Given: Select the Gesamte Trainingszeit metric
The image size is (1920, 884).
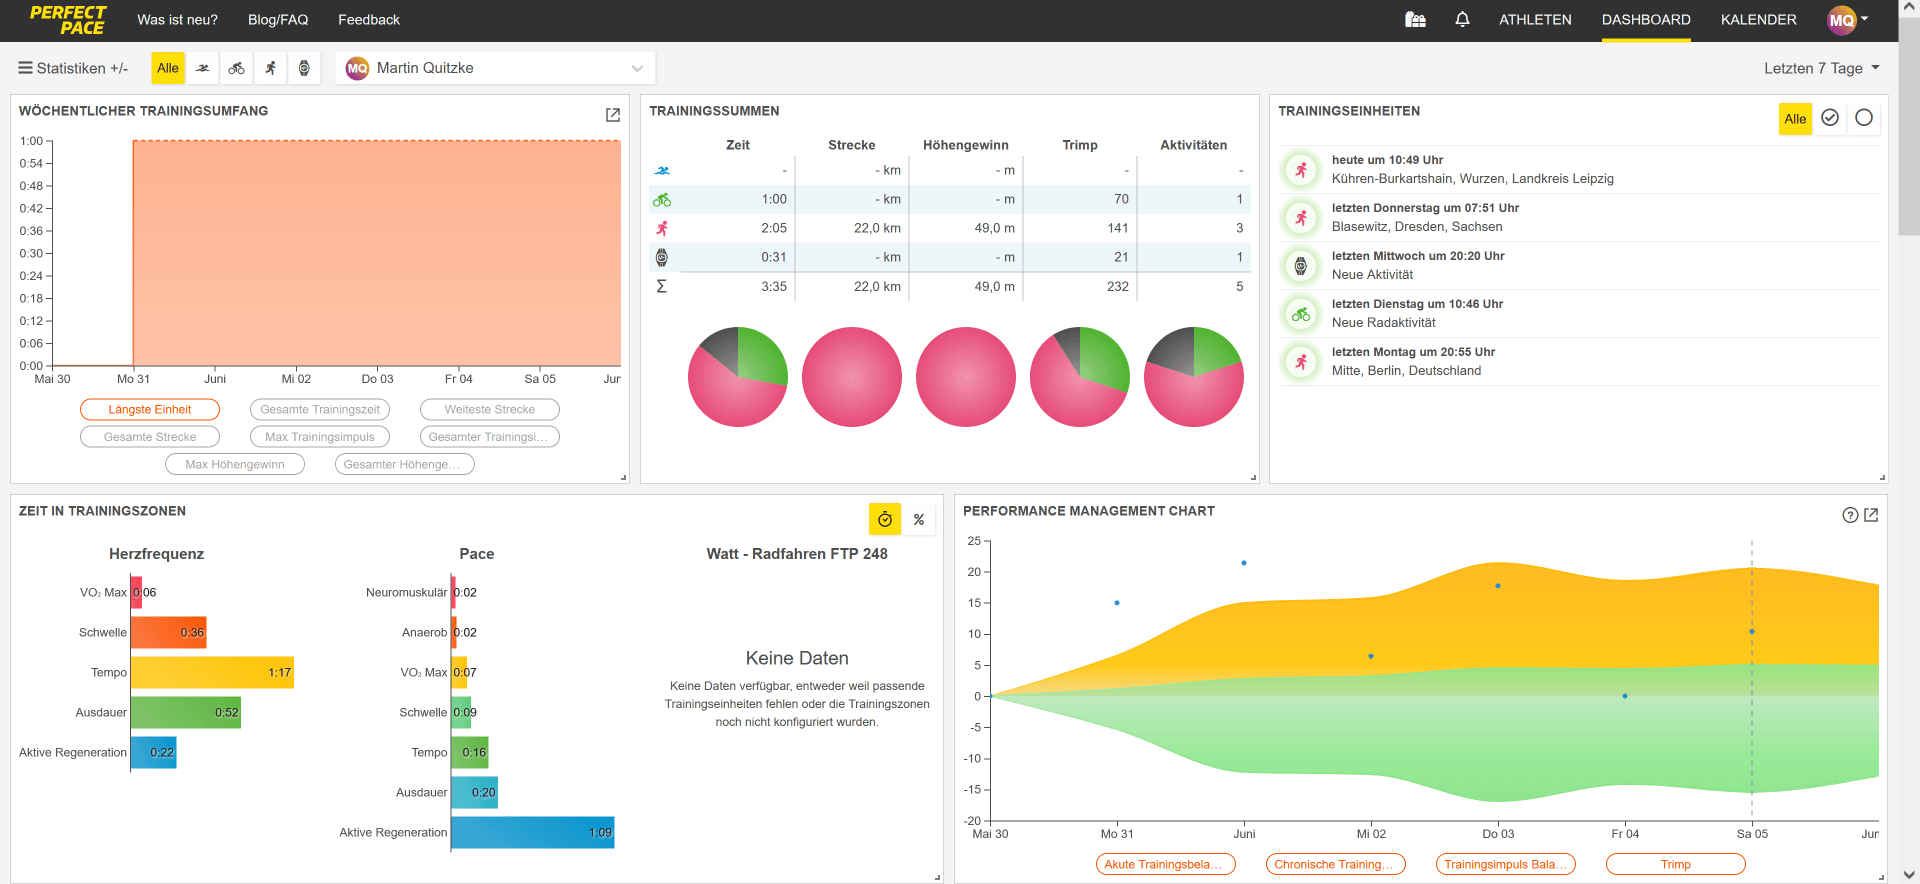Looking at the screenshot, I should click(x=320, y=409).
